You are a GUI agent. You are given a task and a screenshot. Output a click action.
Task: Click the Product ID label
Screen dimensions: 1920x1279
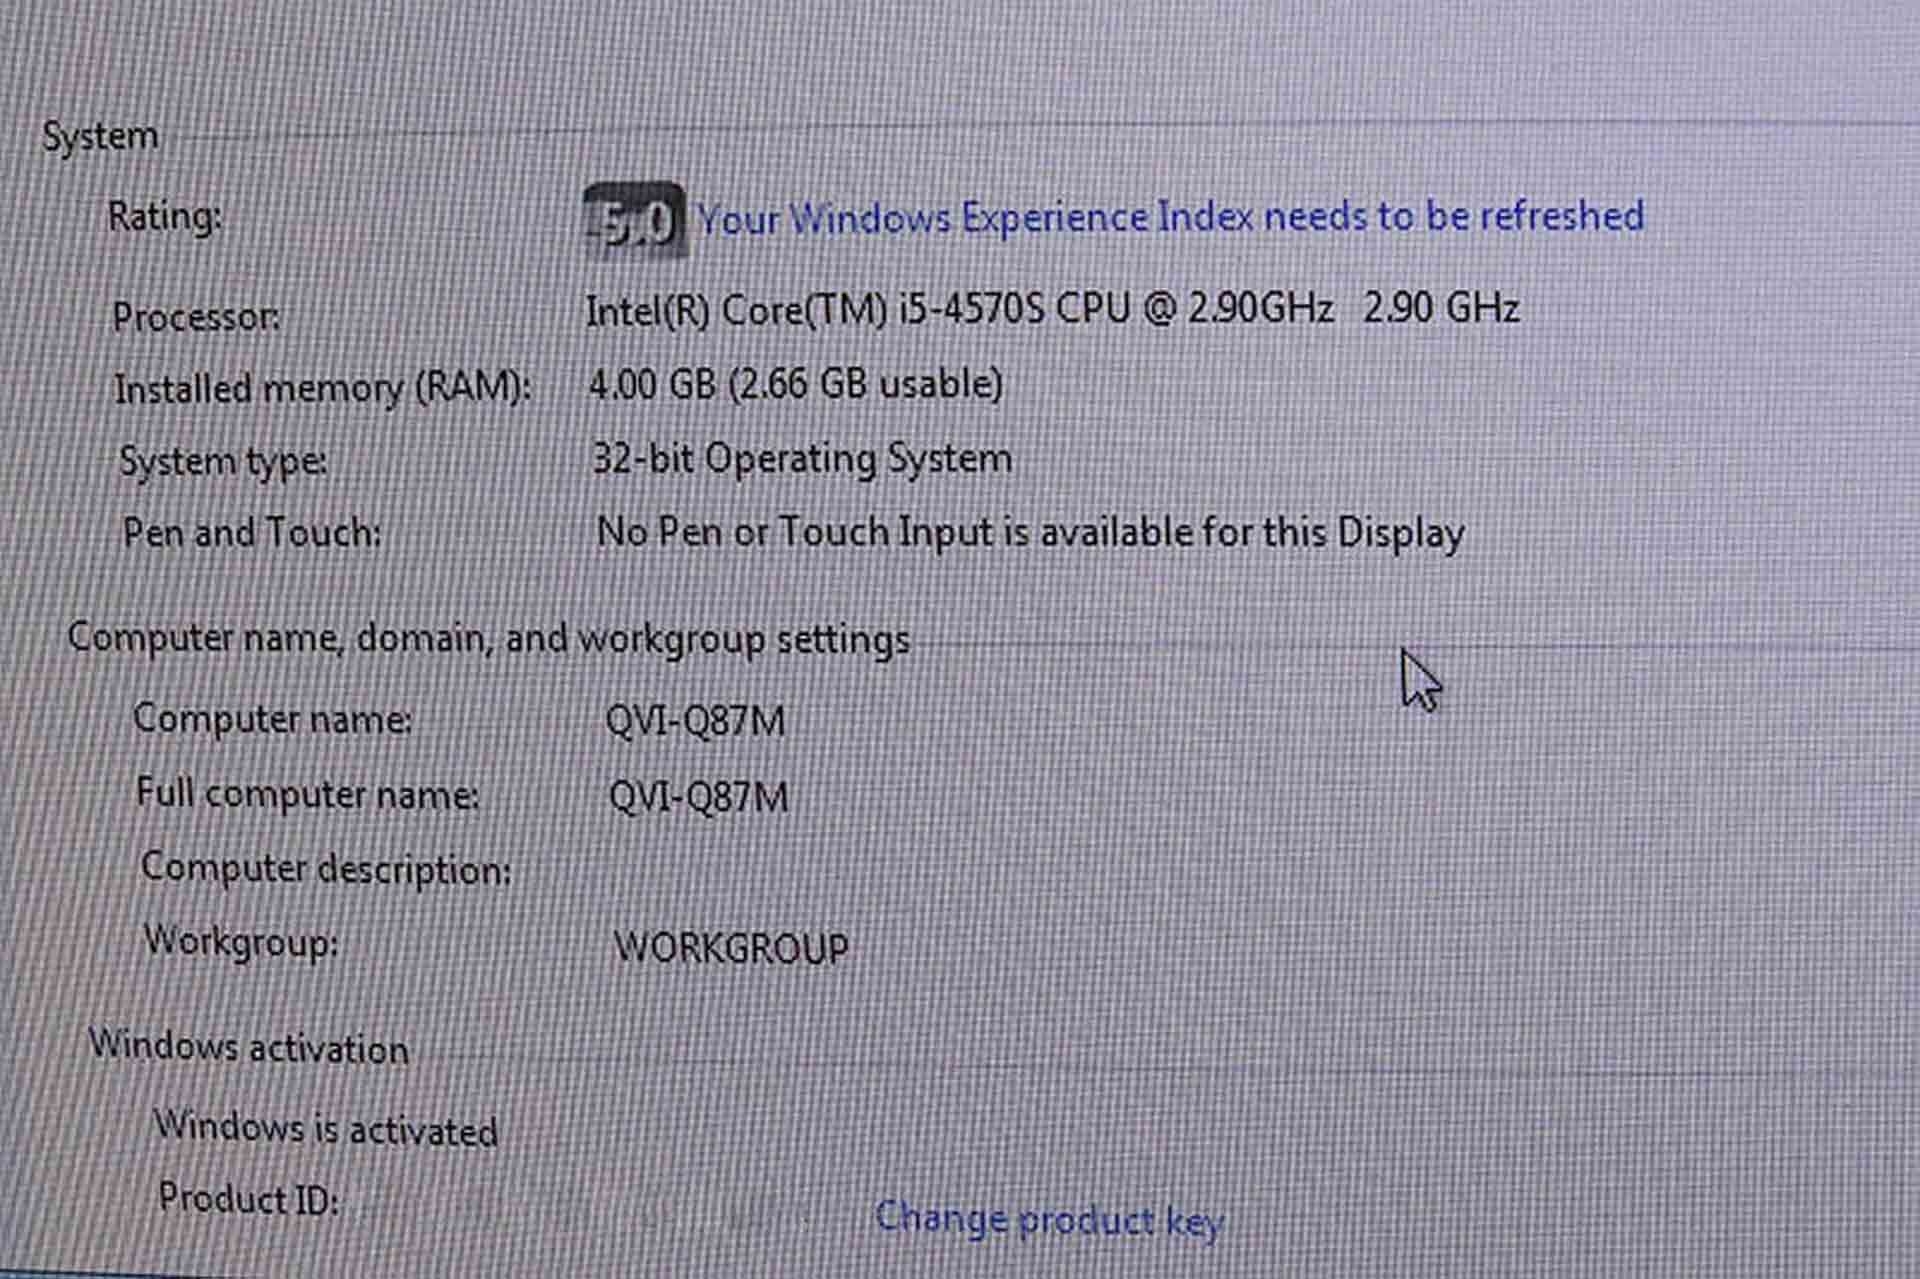click(249, 1198)
